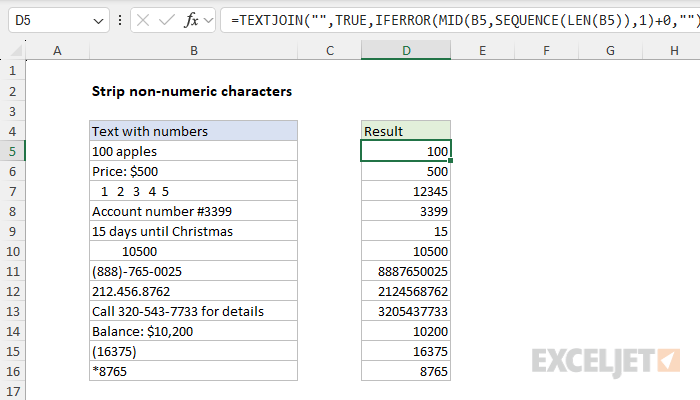Click result cell showing 8887650025
The image size is (700, 400).
406,271
